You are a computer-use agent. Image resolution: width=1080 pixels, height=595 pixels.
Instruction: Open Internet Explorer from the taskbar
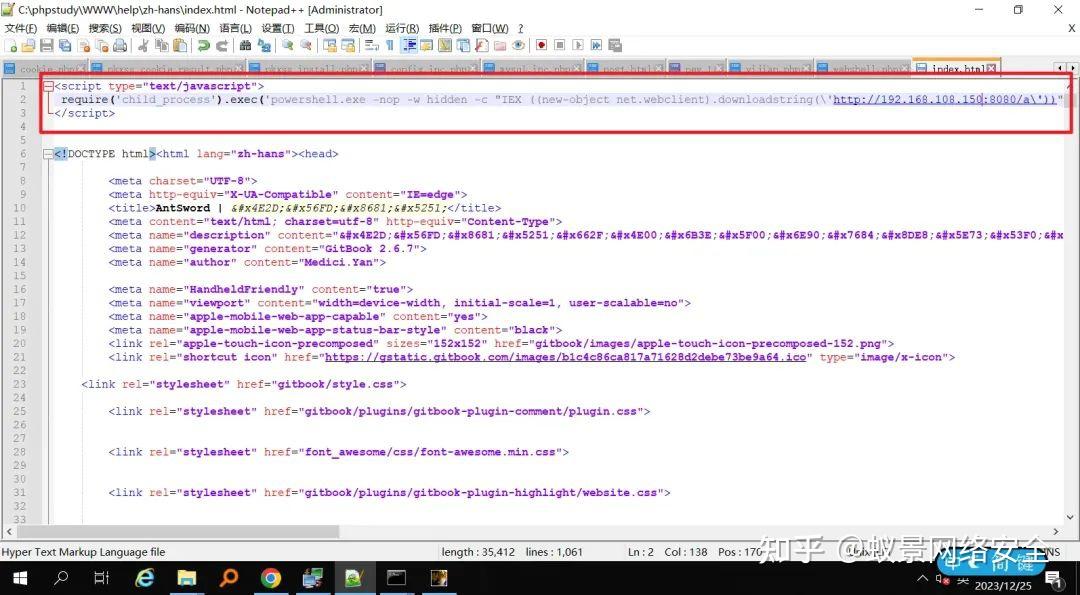145,577
